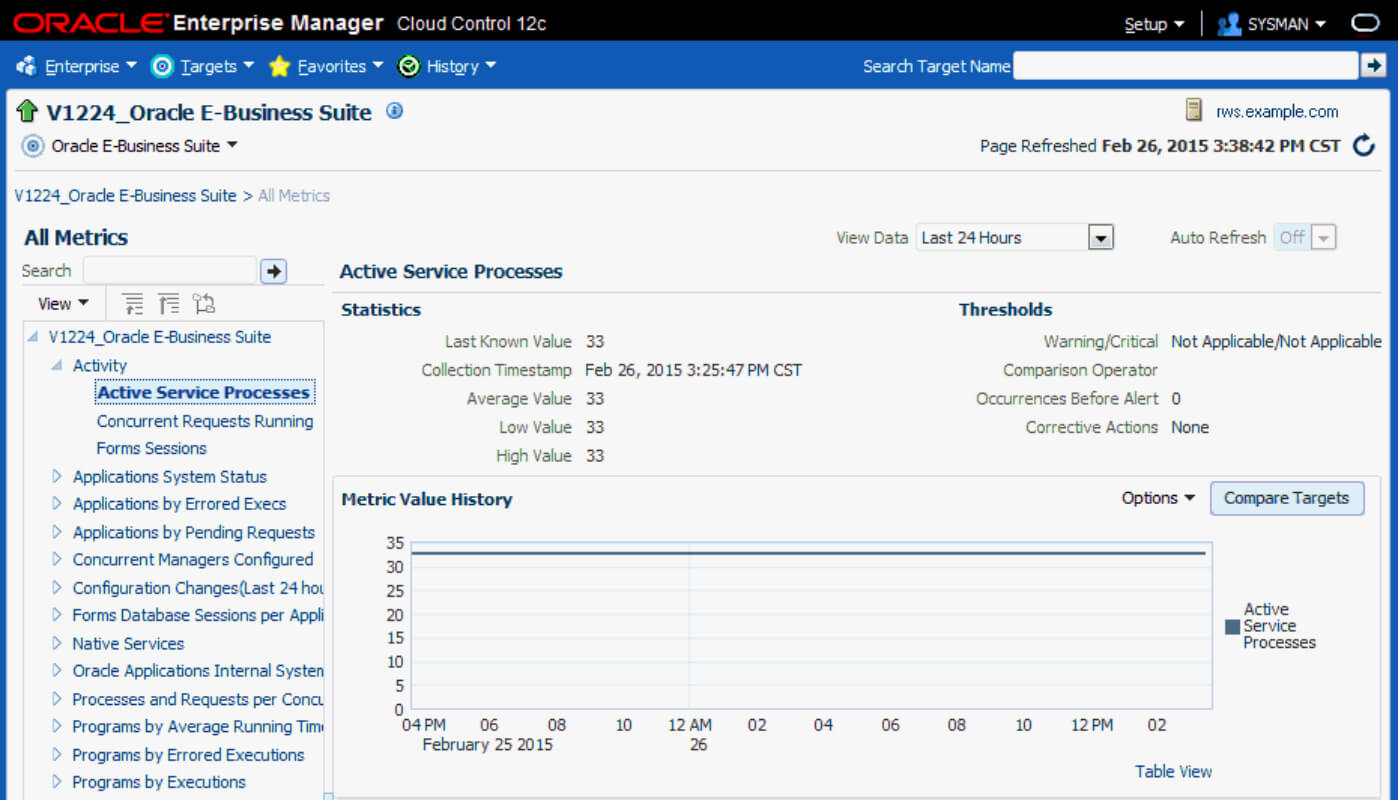The image size is (1398, 800).
Task: Expand the Applications System Status node
Action: (x=57, y=476)
